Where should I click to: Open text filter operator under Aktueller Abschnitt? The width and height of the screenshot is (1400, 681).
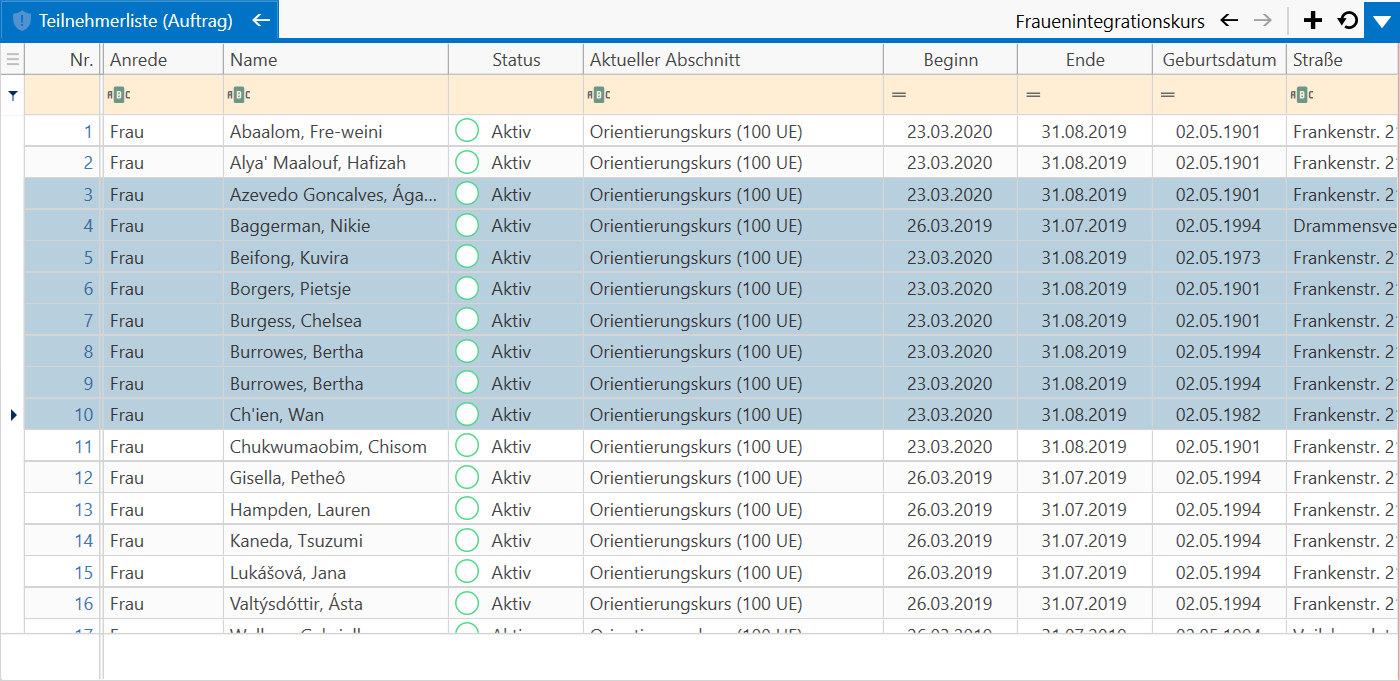599,95
